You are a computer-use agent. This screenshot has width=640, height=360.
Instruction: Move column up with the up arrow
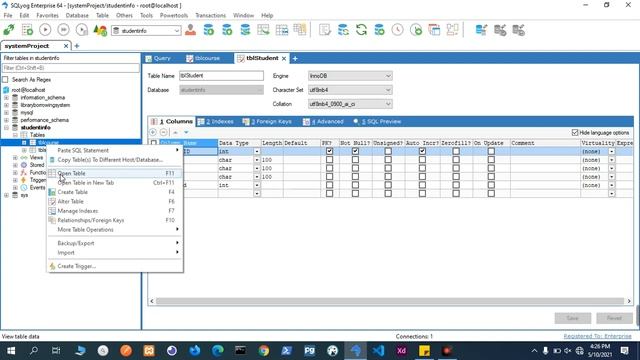(176, 132)
